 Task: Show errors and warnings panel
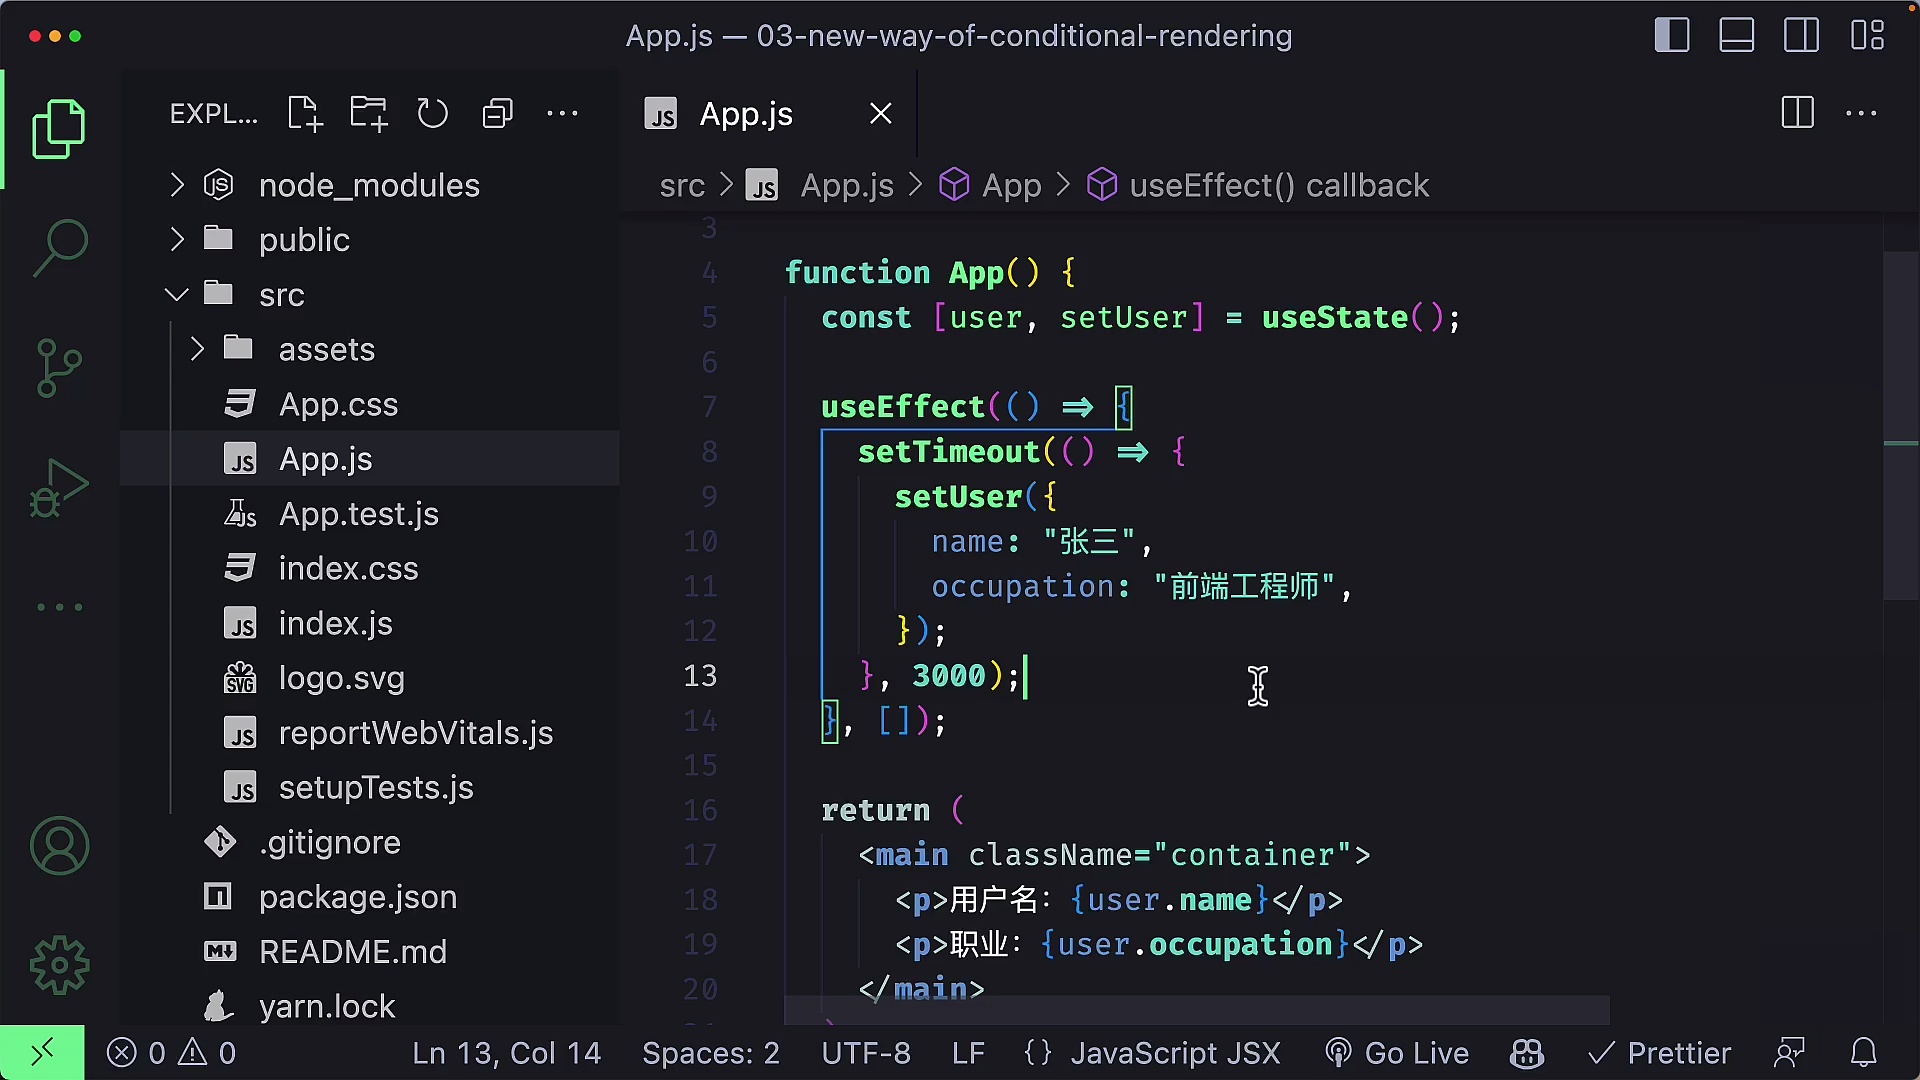point(171,1053)
